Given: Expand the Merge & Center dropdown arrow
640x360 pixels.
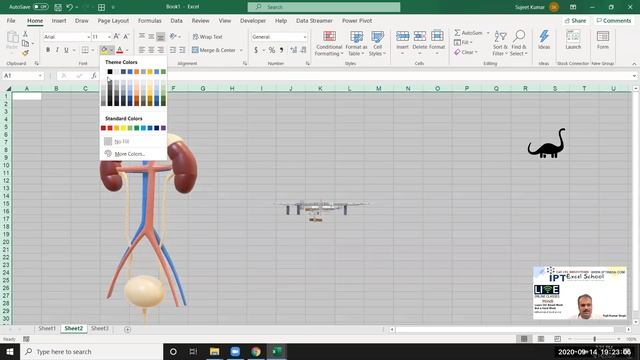Looking at the screenshot, I should (241, 50).
